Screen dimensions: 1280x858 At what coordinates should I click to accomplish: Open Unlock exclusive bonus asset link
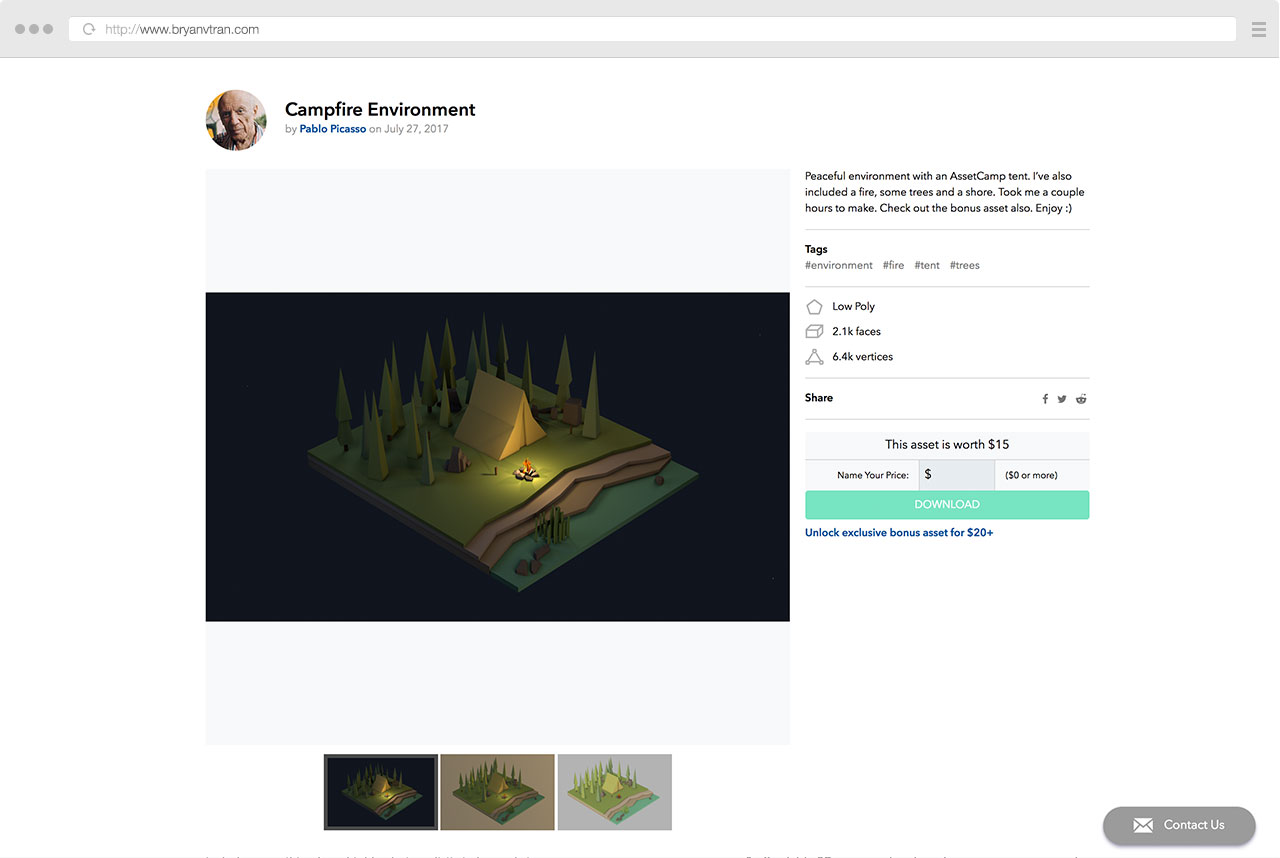pyautogui.click(x=899, y=533)
